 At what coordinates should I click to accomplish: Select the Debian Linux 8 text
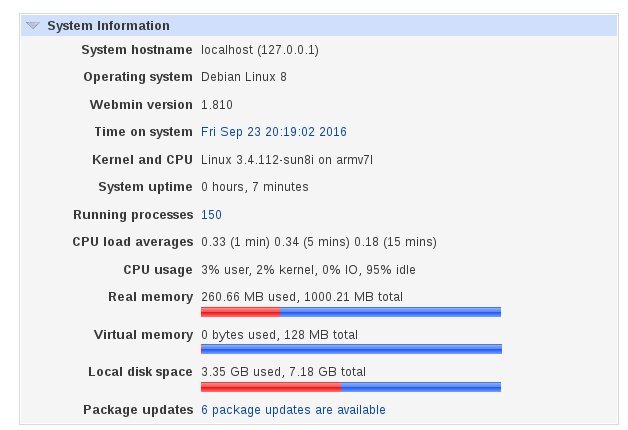[x=244, y=76]
